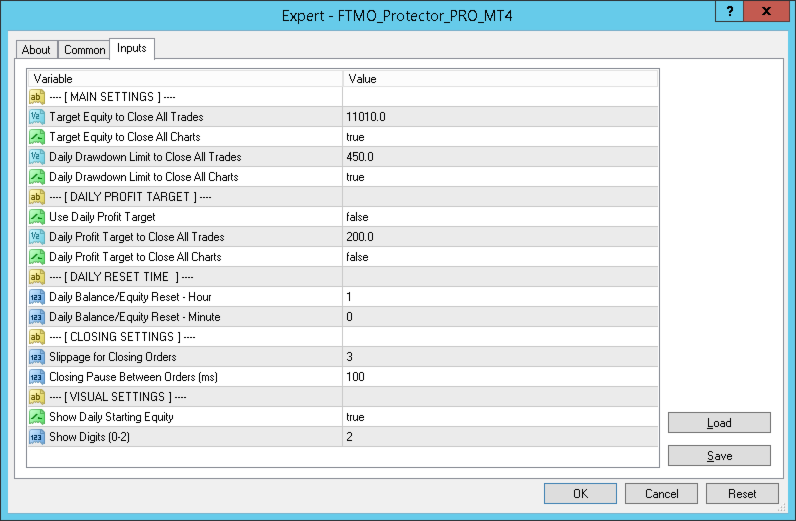Select the 'Use Daily Profit Target' label
Image resolution: width=796 pixels, height=521 pixels.
coord(102,217)
